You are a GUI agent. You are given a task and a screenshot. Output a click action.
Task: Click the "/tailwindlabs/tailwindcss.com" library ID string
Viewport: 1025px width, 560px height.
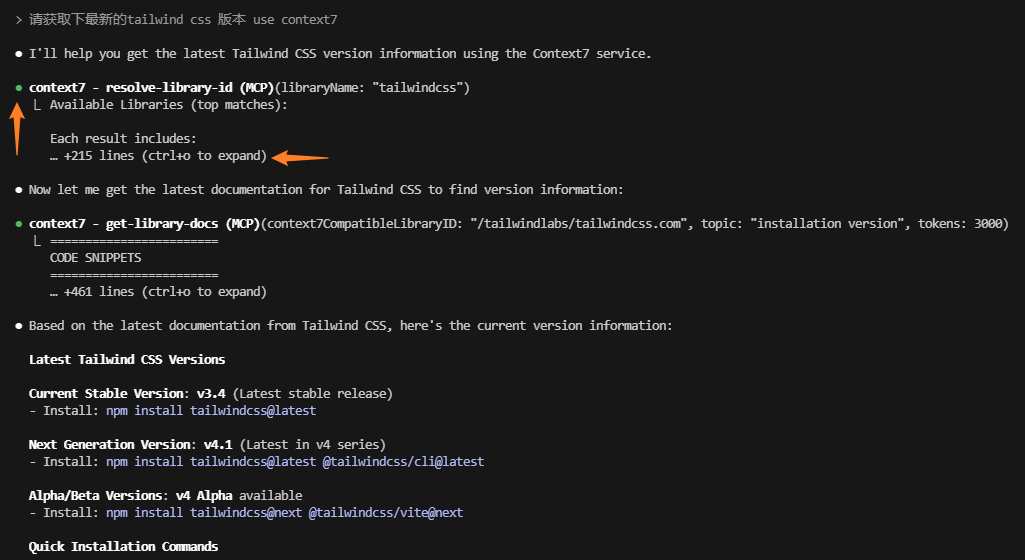[582, 224]
